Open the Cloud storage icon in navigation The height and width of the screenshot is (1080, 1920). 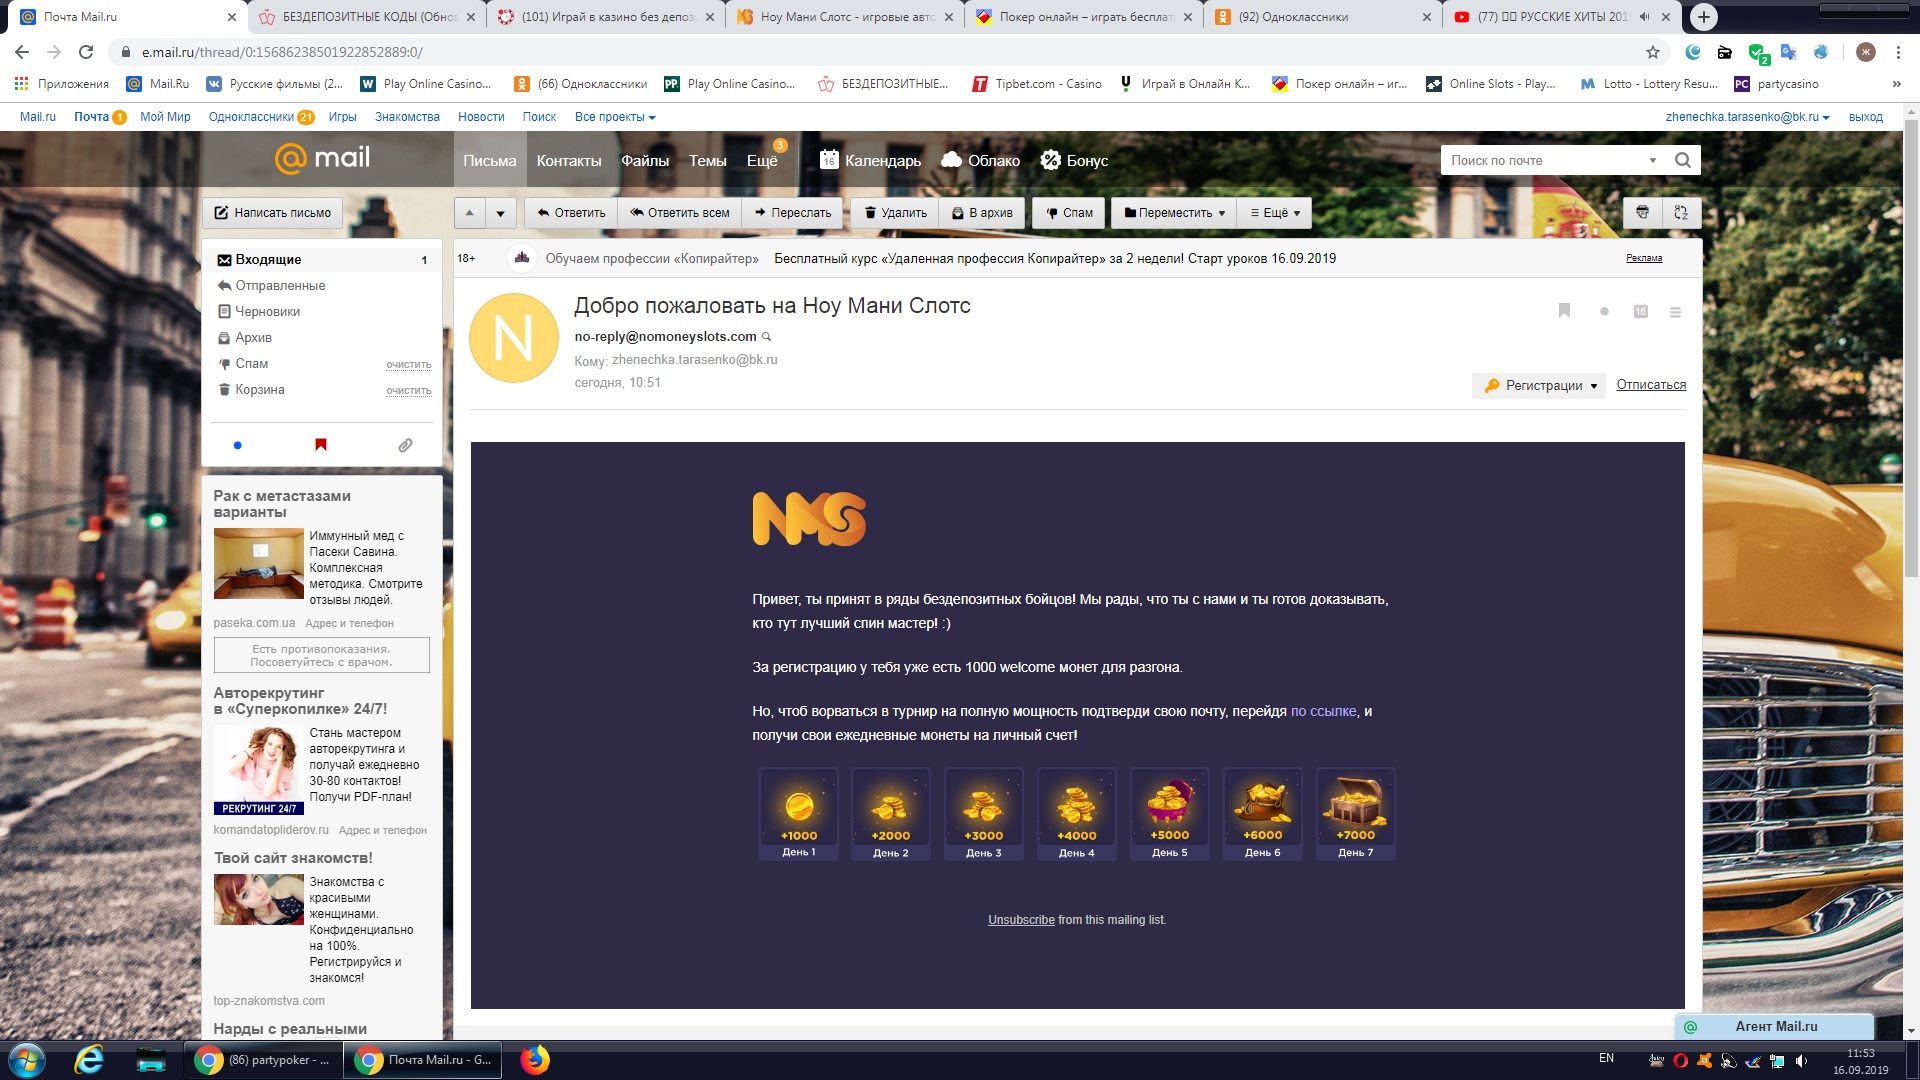951,160
